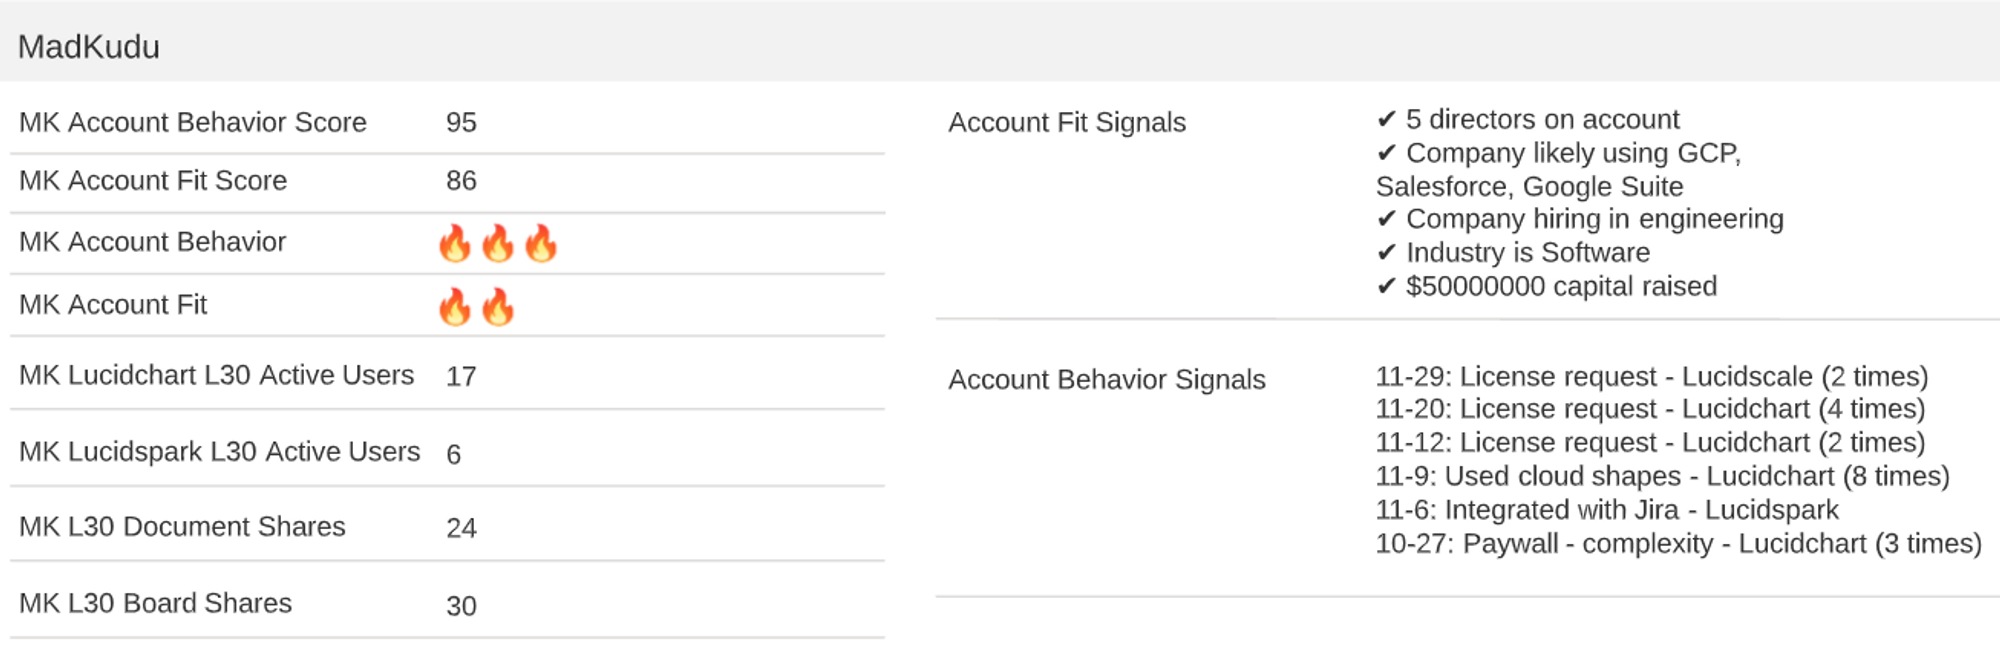This screenshot has height=648, width=2000.
Task: Click the checkmark beside 5 directors on account
Action: [x=1386, y=120]
